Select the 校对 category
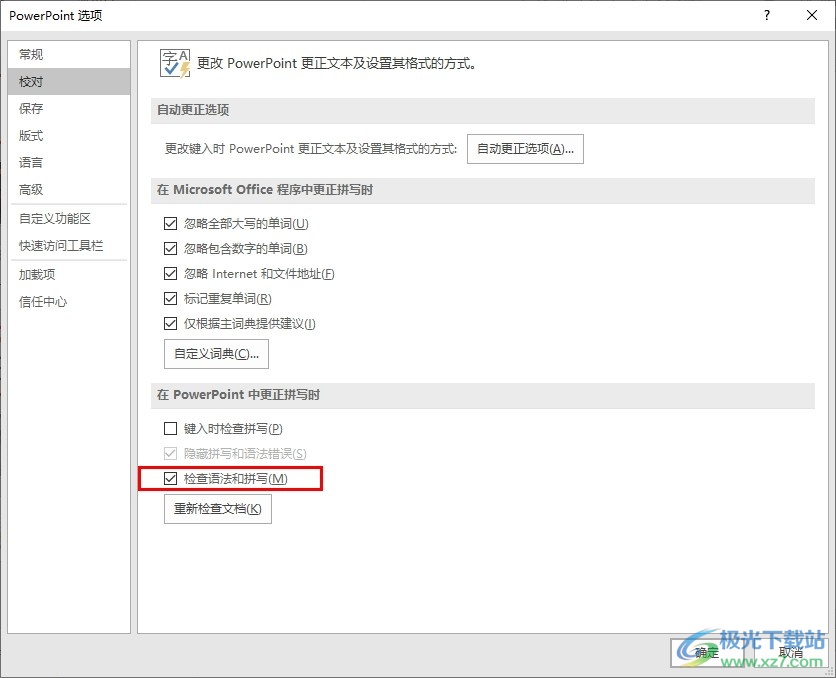 pyautogui.click(x=69, y=82)
